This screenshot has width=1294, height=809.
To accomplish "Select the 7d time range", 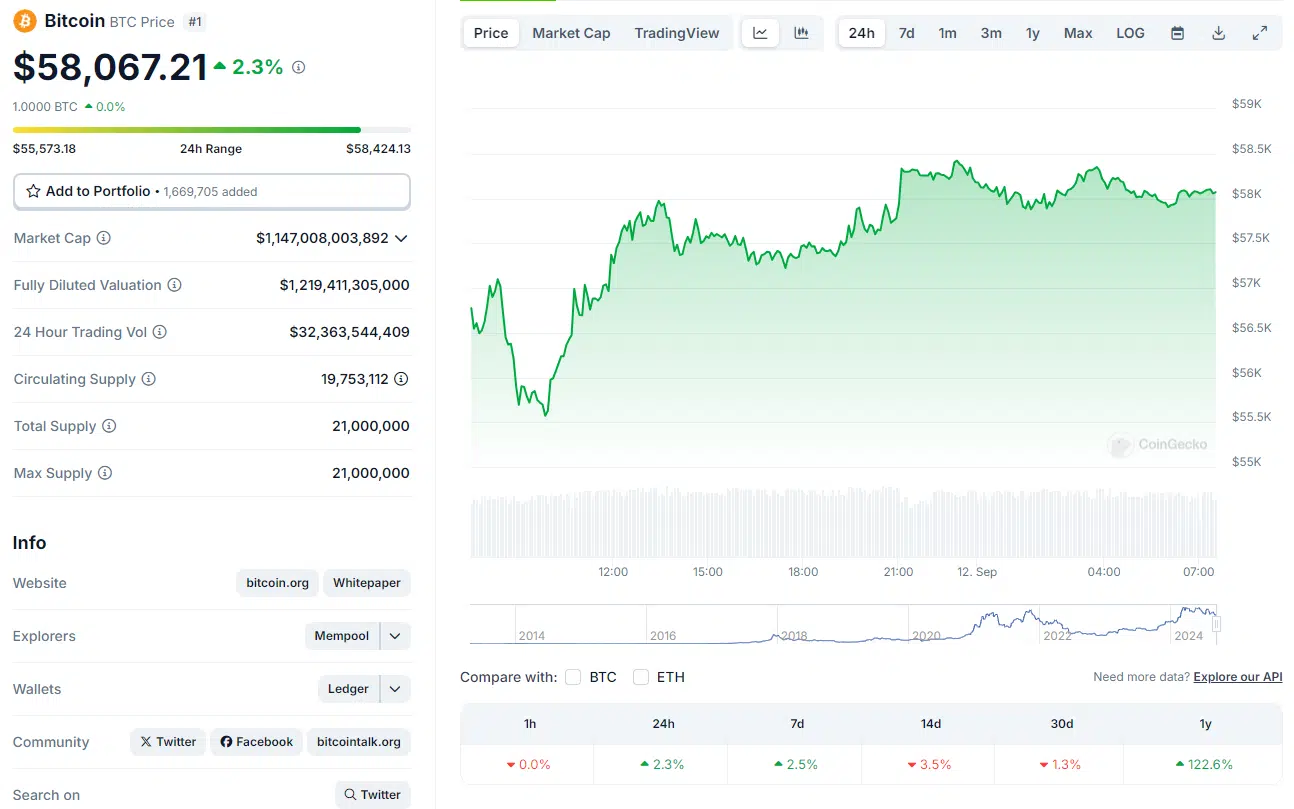I will pos(906,33).
